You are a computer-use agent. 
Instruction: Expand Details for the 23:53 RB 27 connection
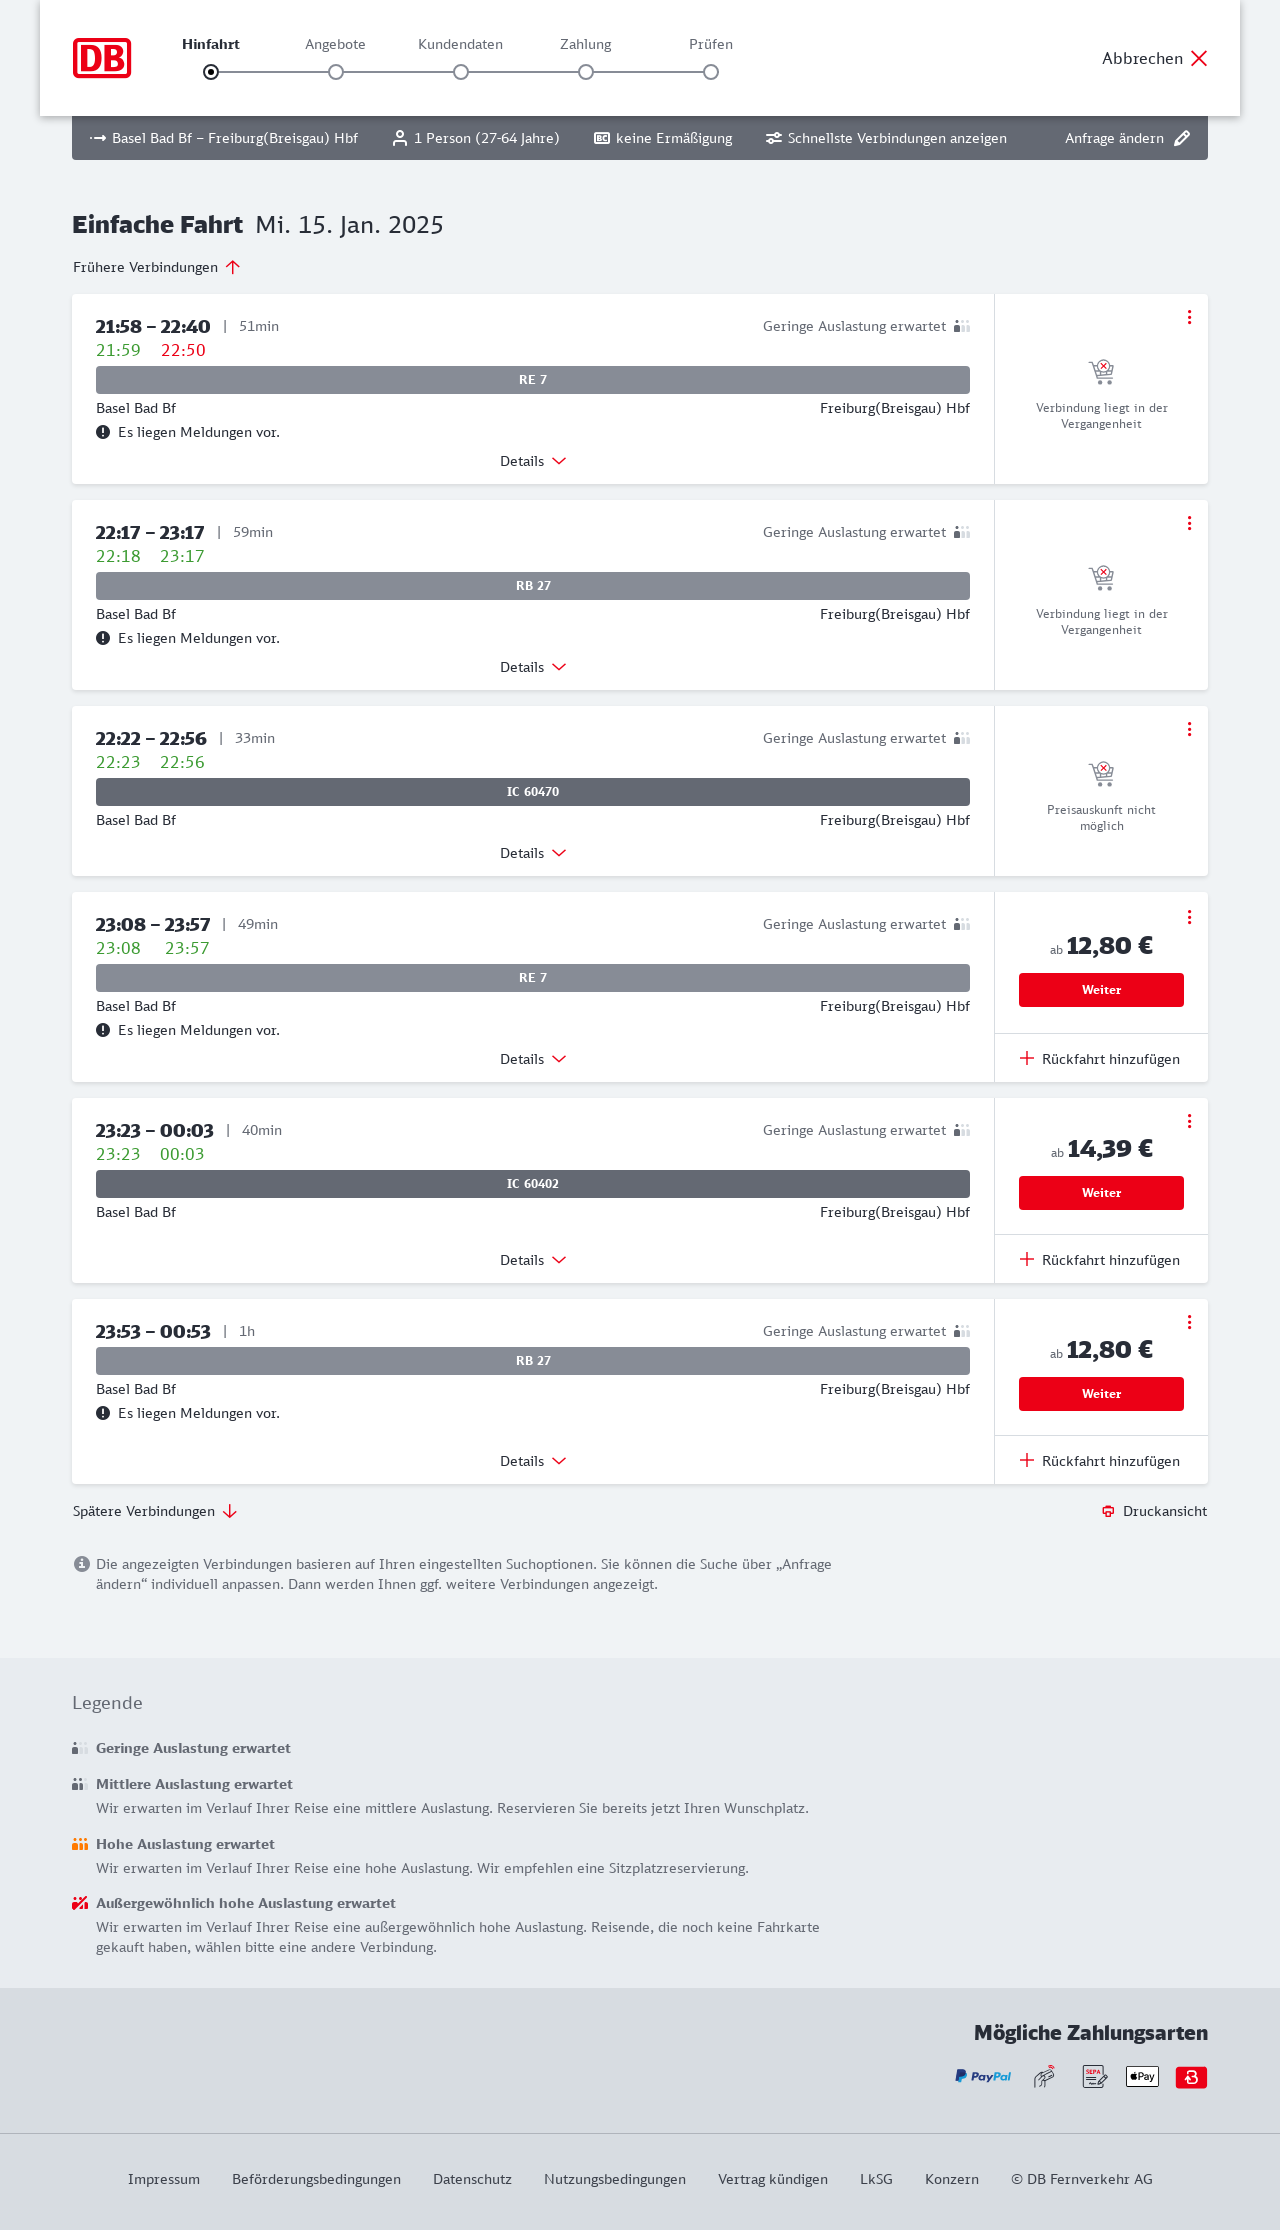(x=533, y=1461)
